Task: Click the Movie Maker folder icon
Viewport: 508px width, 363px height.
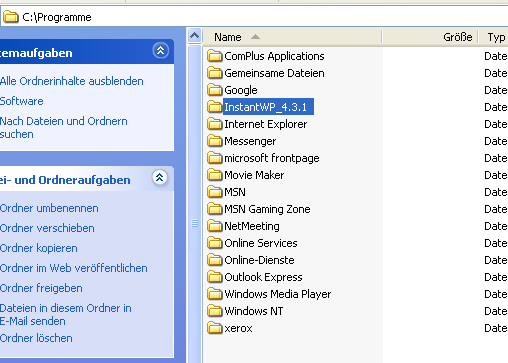Action: pyautogui.click(x=214, y=175)
